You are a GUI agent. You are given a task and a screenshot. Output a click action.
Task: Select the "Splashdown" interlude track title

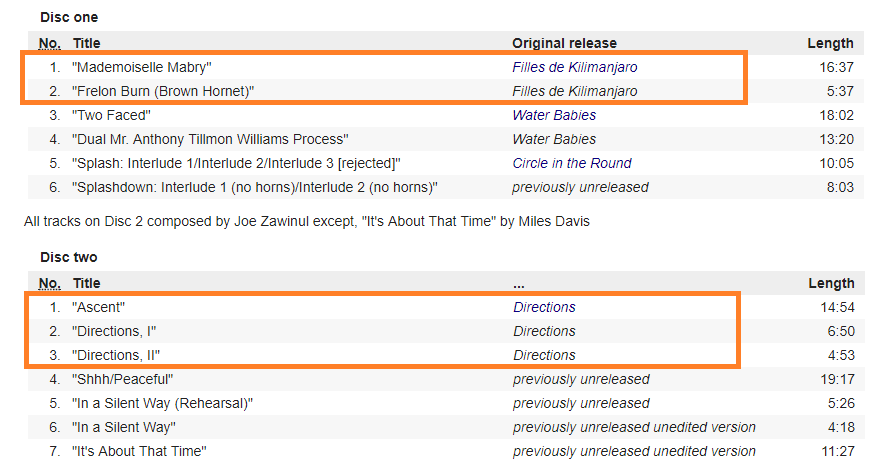pyautogui.click(x=255, y=187)
